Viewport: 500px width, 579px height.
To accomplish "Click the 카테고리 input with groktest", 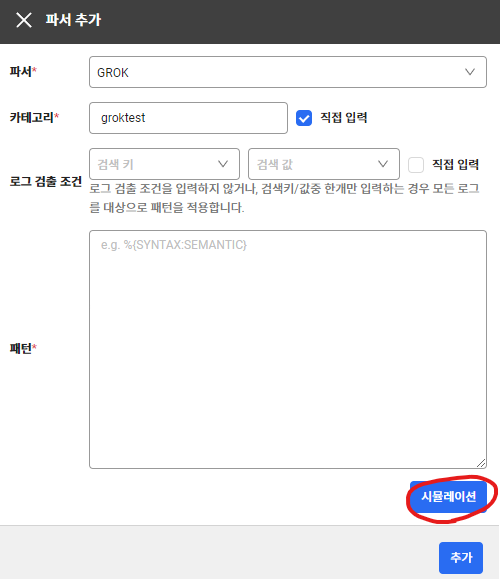I will [x=188, y=118].
